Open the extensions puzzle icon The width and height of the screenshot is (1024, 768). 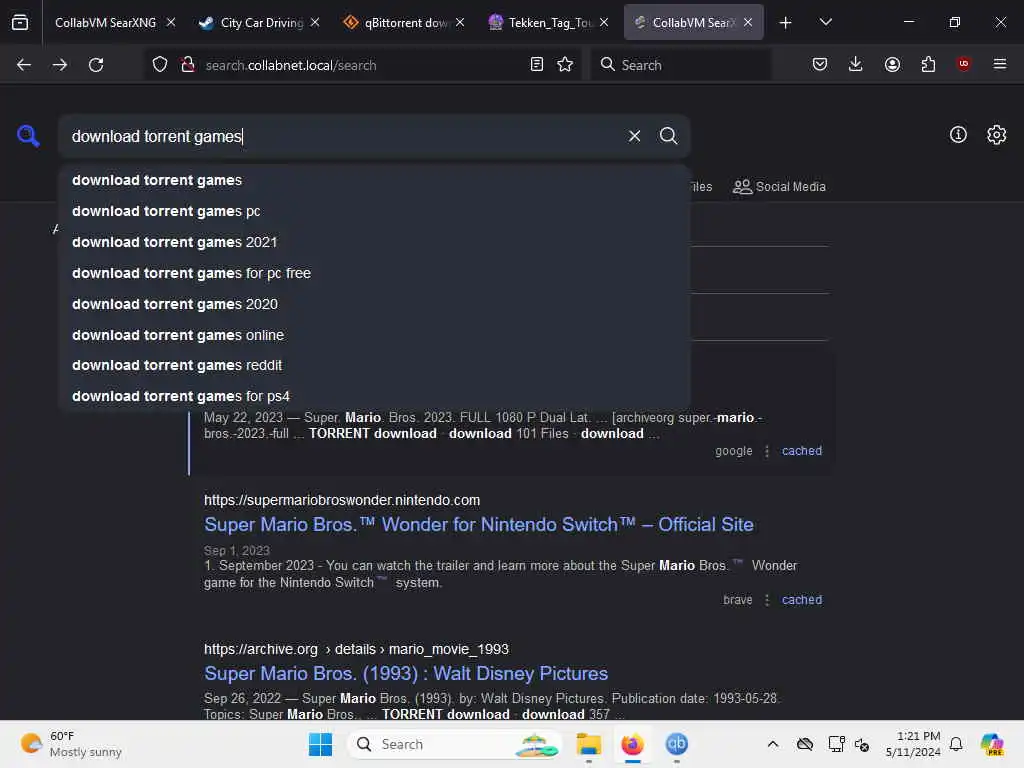pyautogui.click(x=928, y=64)
